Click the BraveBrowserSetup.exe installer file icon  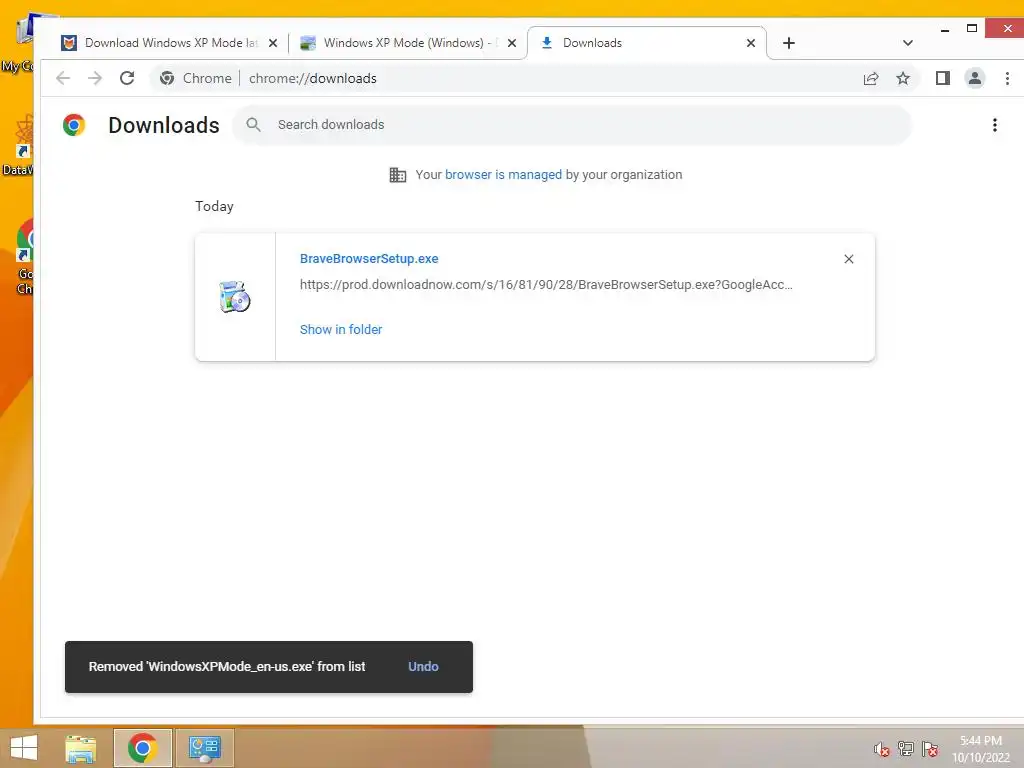[235, 297]
